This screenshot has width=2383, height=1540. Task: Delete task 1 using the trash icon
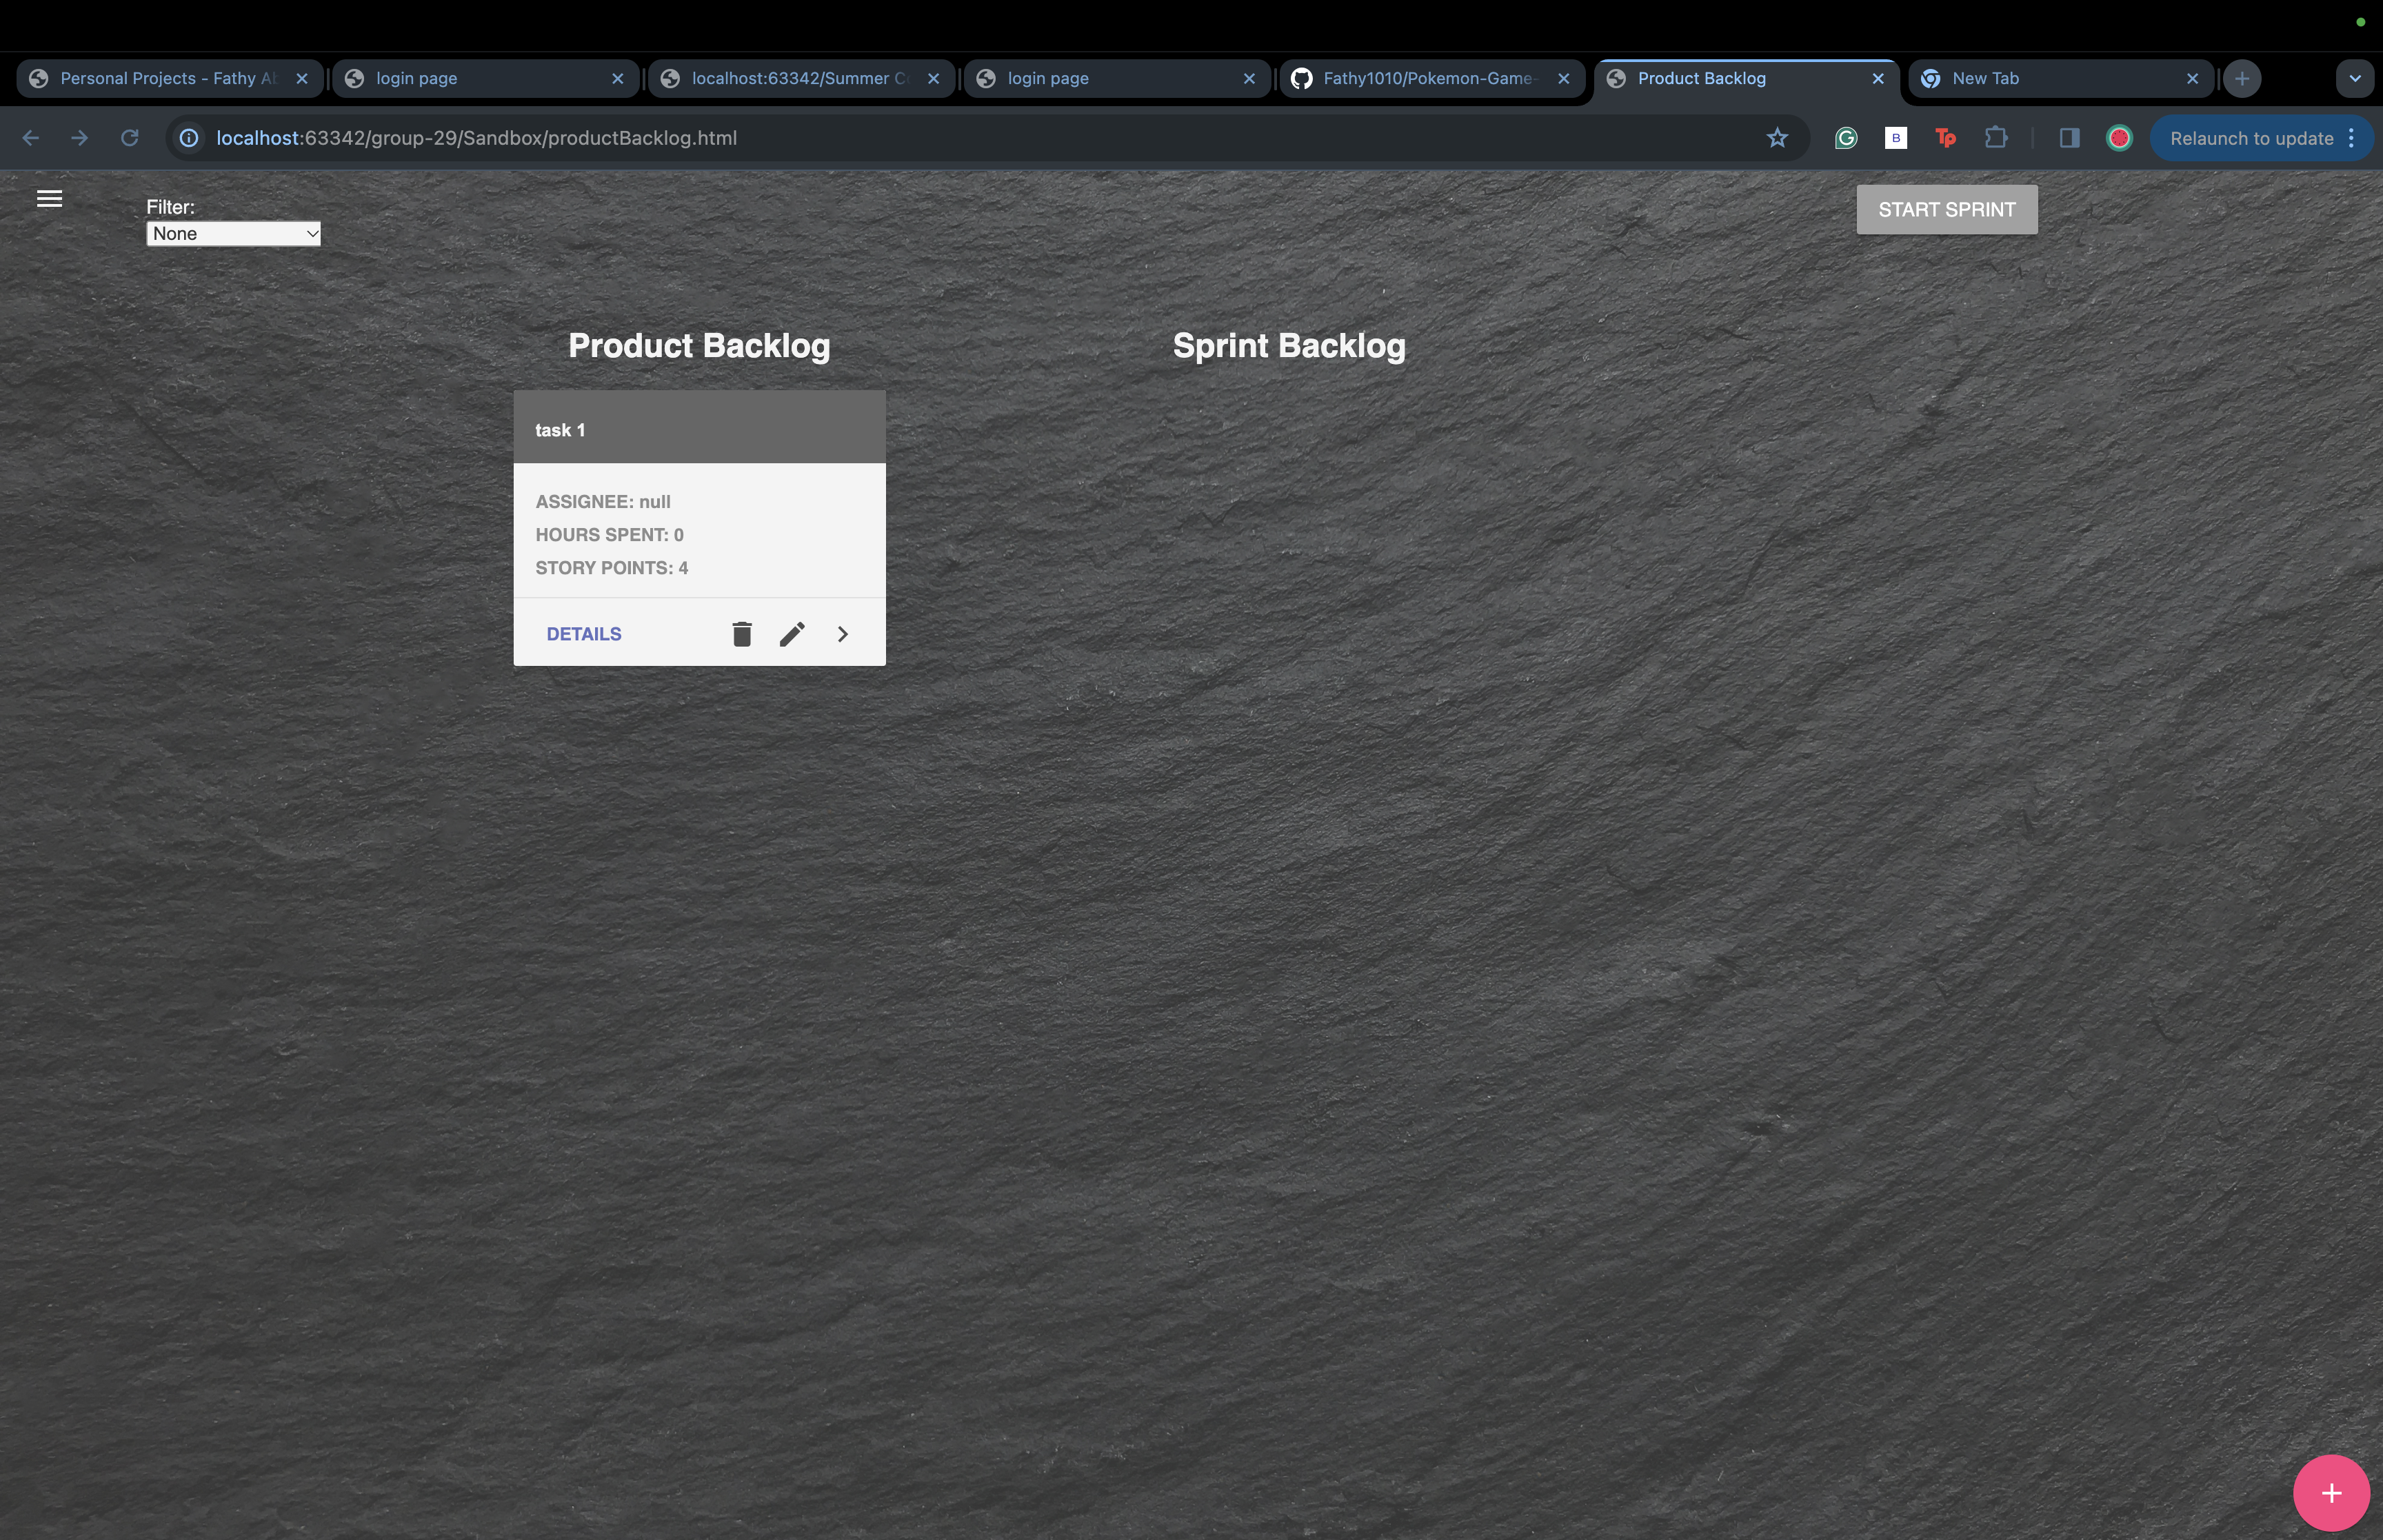pyautogui.click(x=741, y=633)
